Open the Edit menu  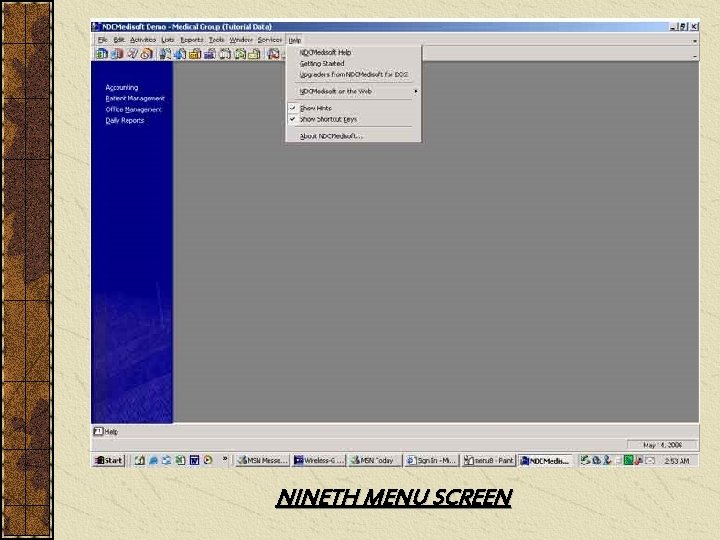tap(119, 40)
